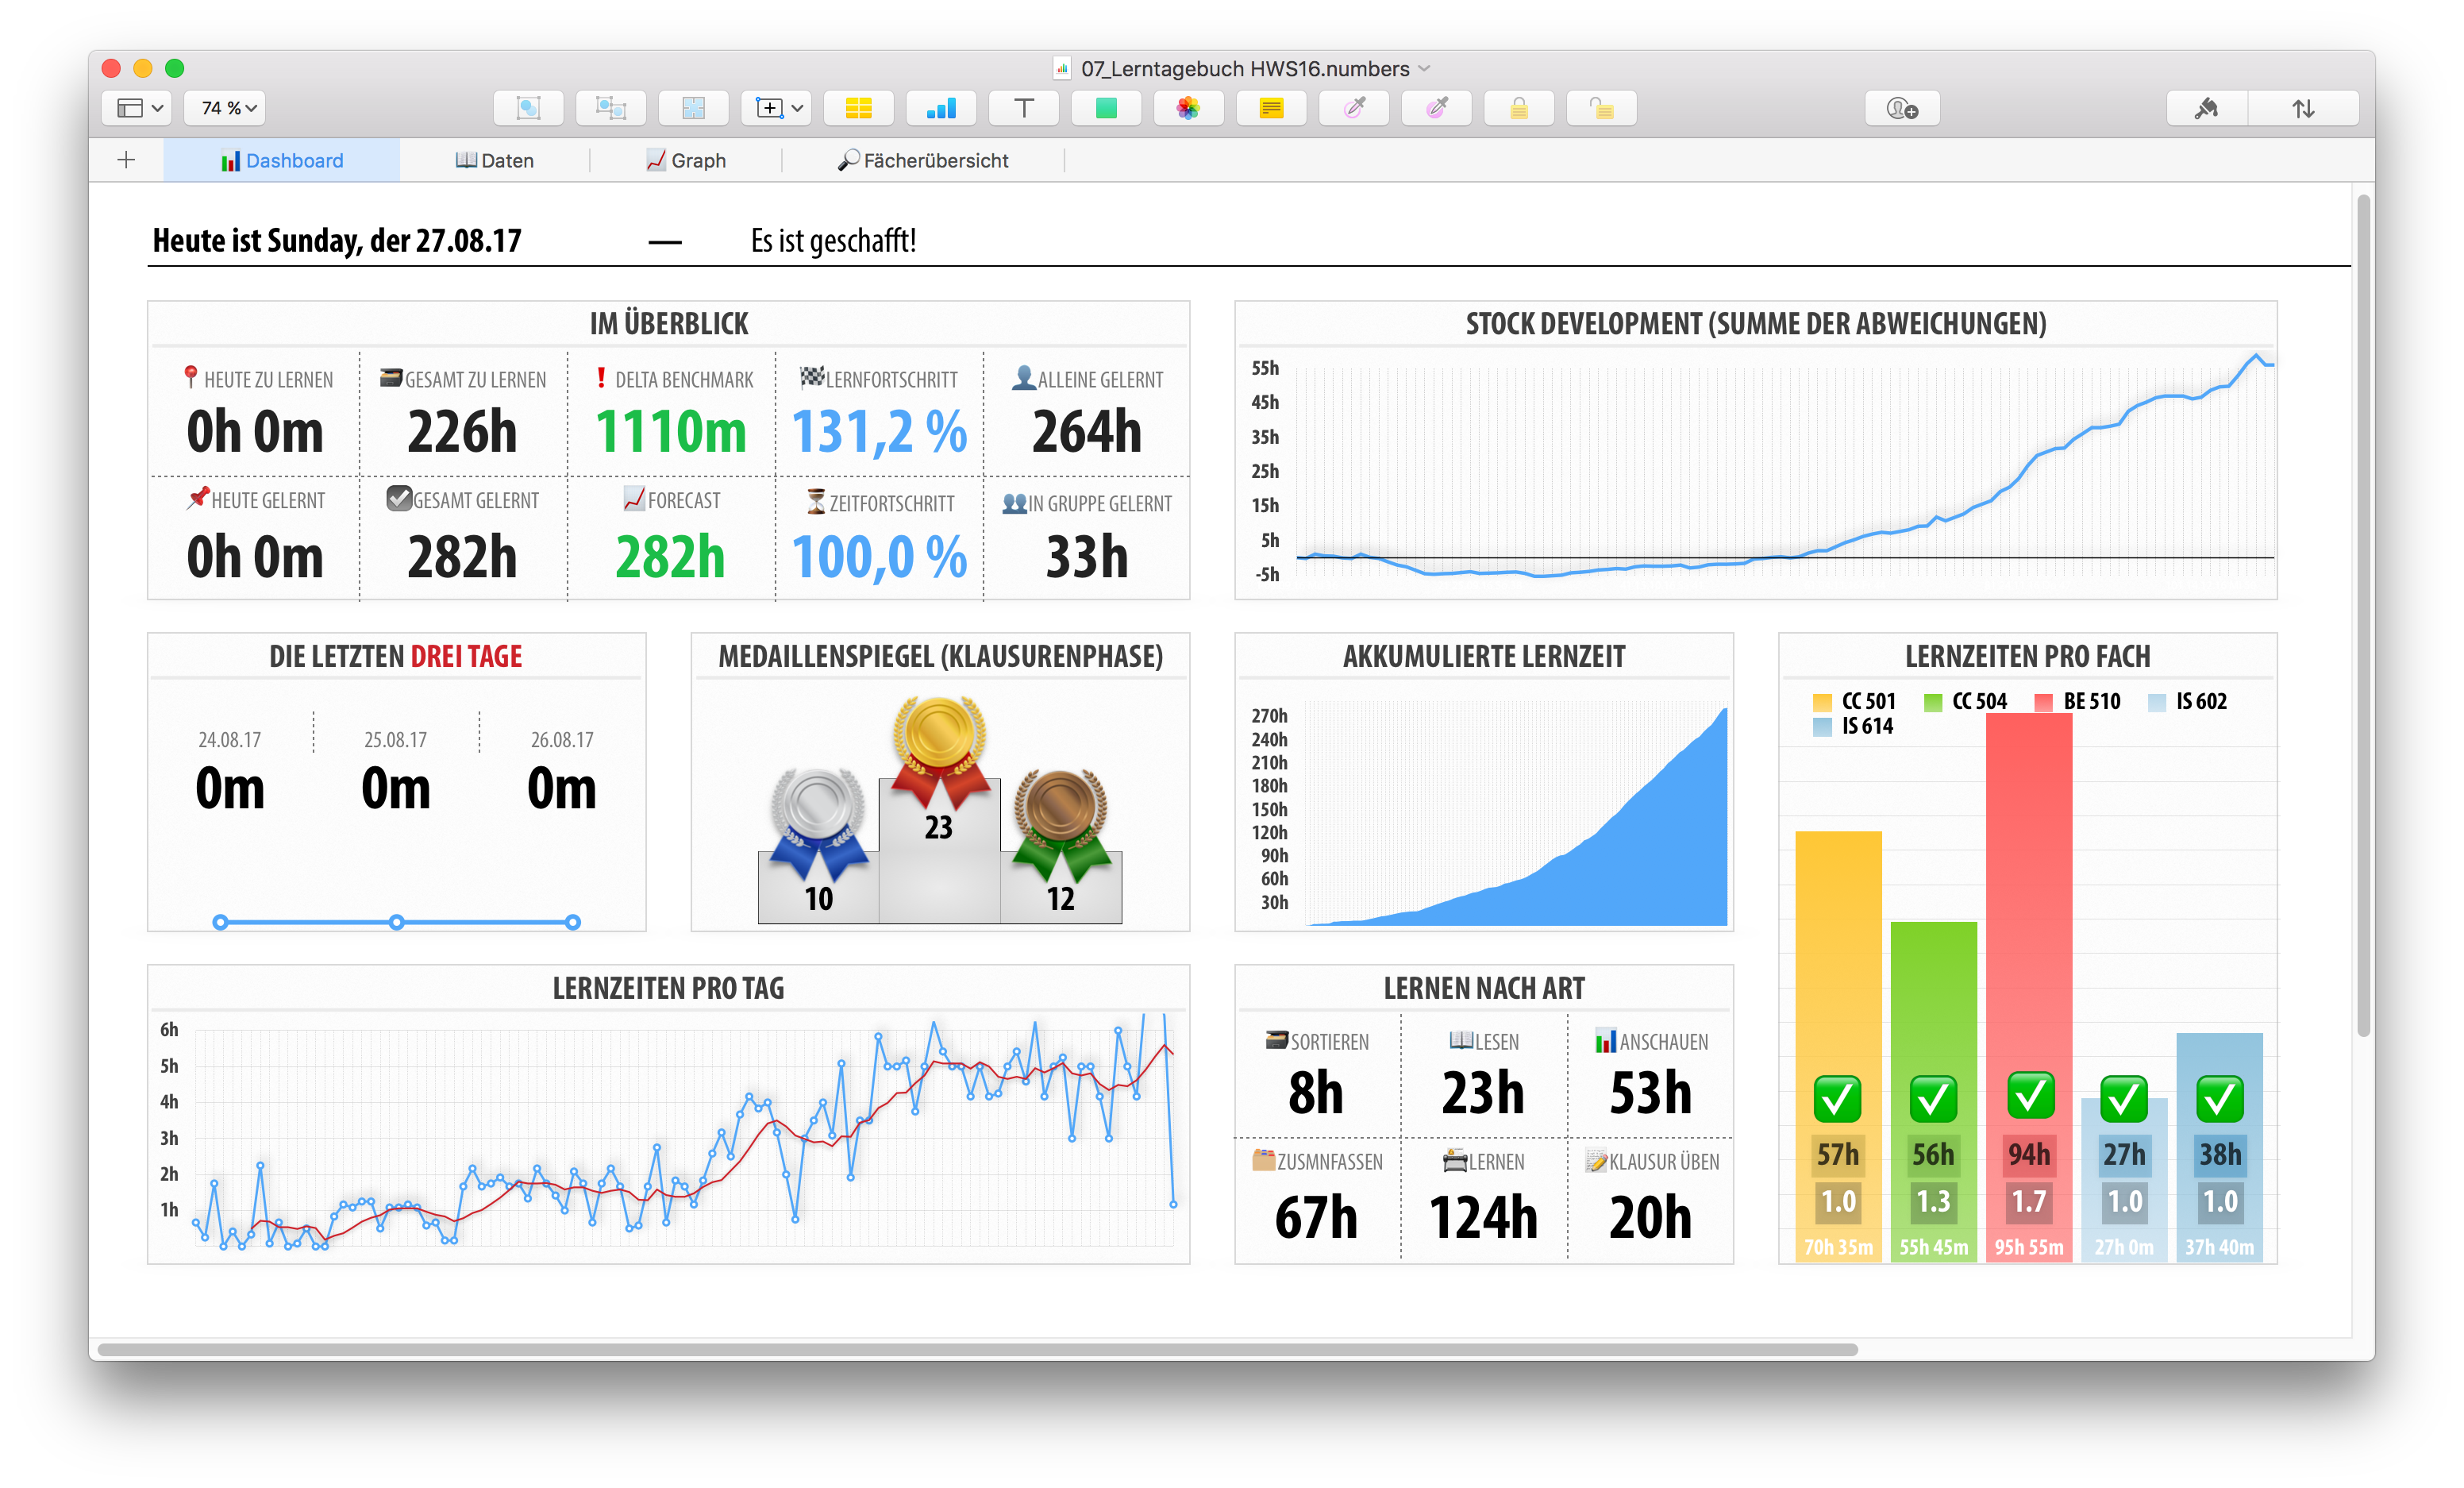Click the BE 510 green checkmark

[x=2030, y=1095]
